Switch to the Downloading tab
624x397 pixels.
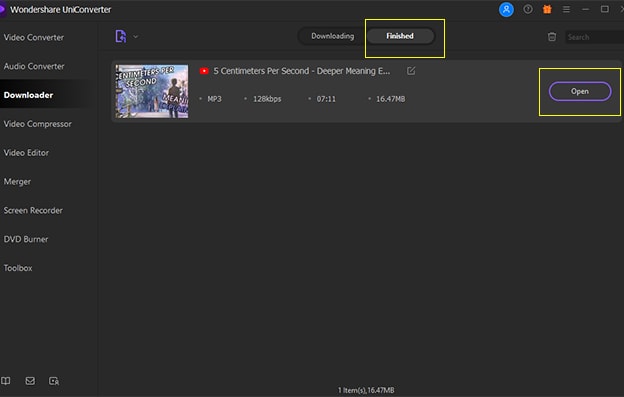click(x=332, y=36)
